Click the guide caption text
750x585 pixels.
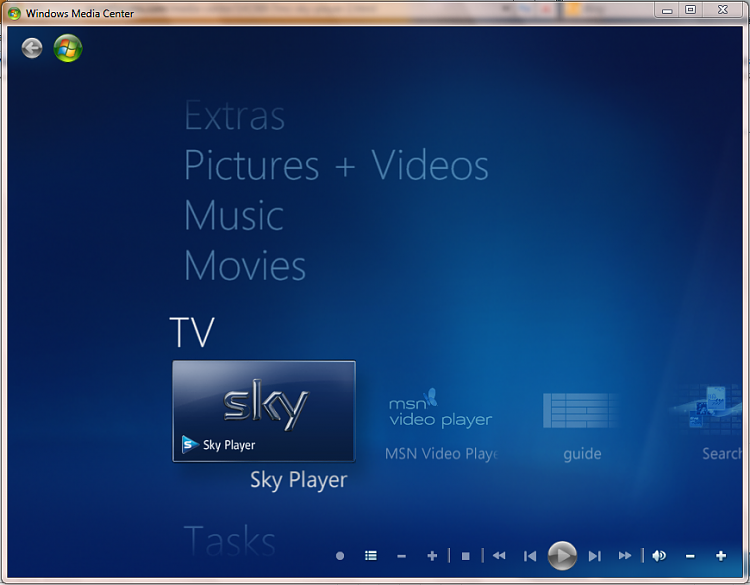click(582, 453)
